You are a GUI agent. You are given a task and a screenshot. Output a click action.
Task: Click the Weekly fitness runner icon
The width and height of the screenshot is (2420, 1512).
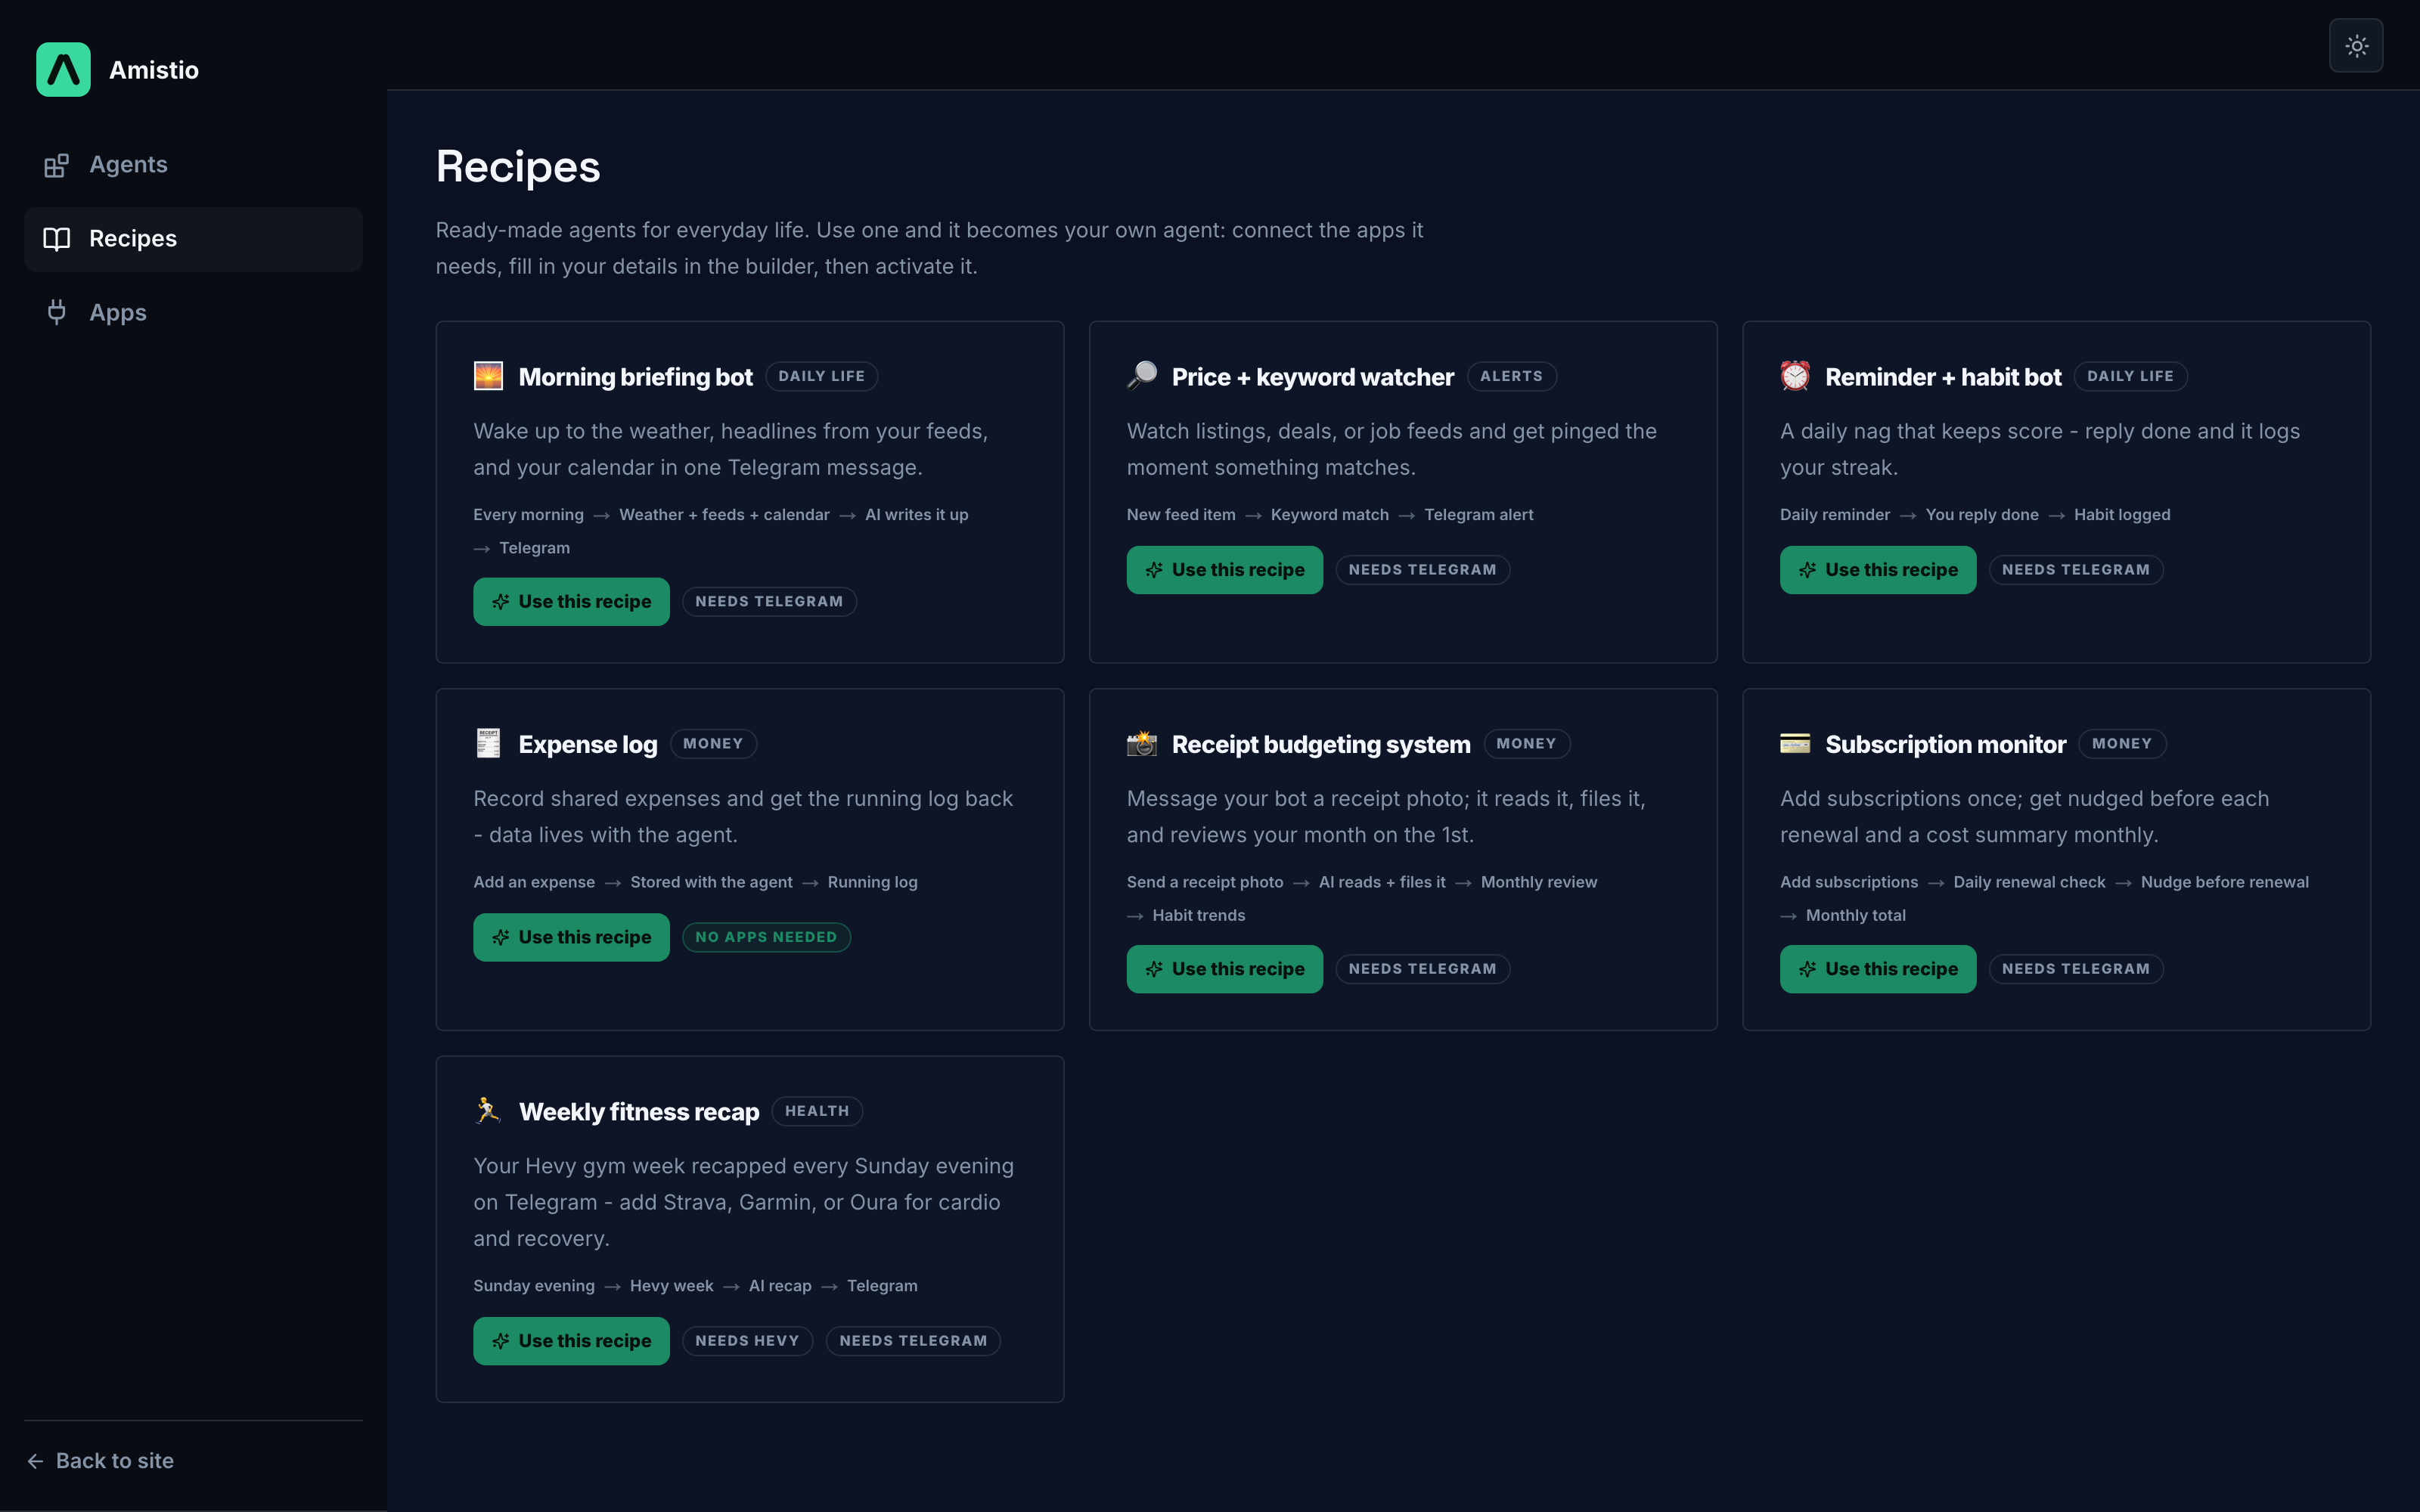click(488, 1111)
